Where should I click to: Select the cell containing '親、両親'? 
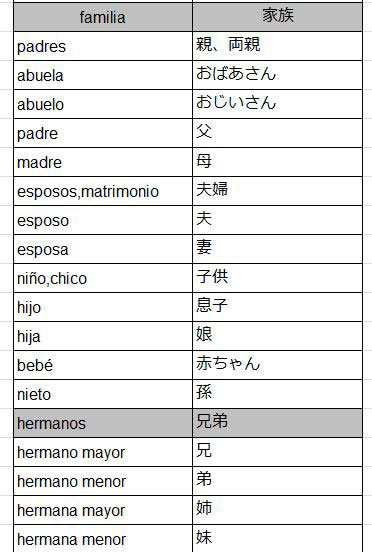click(277, 46)
